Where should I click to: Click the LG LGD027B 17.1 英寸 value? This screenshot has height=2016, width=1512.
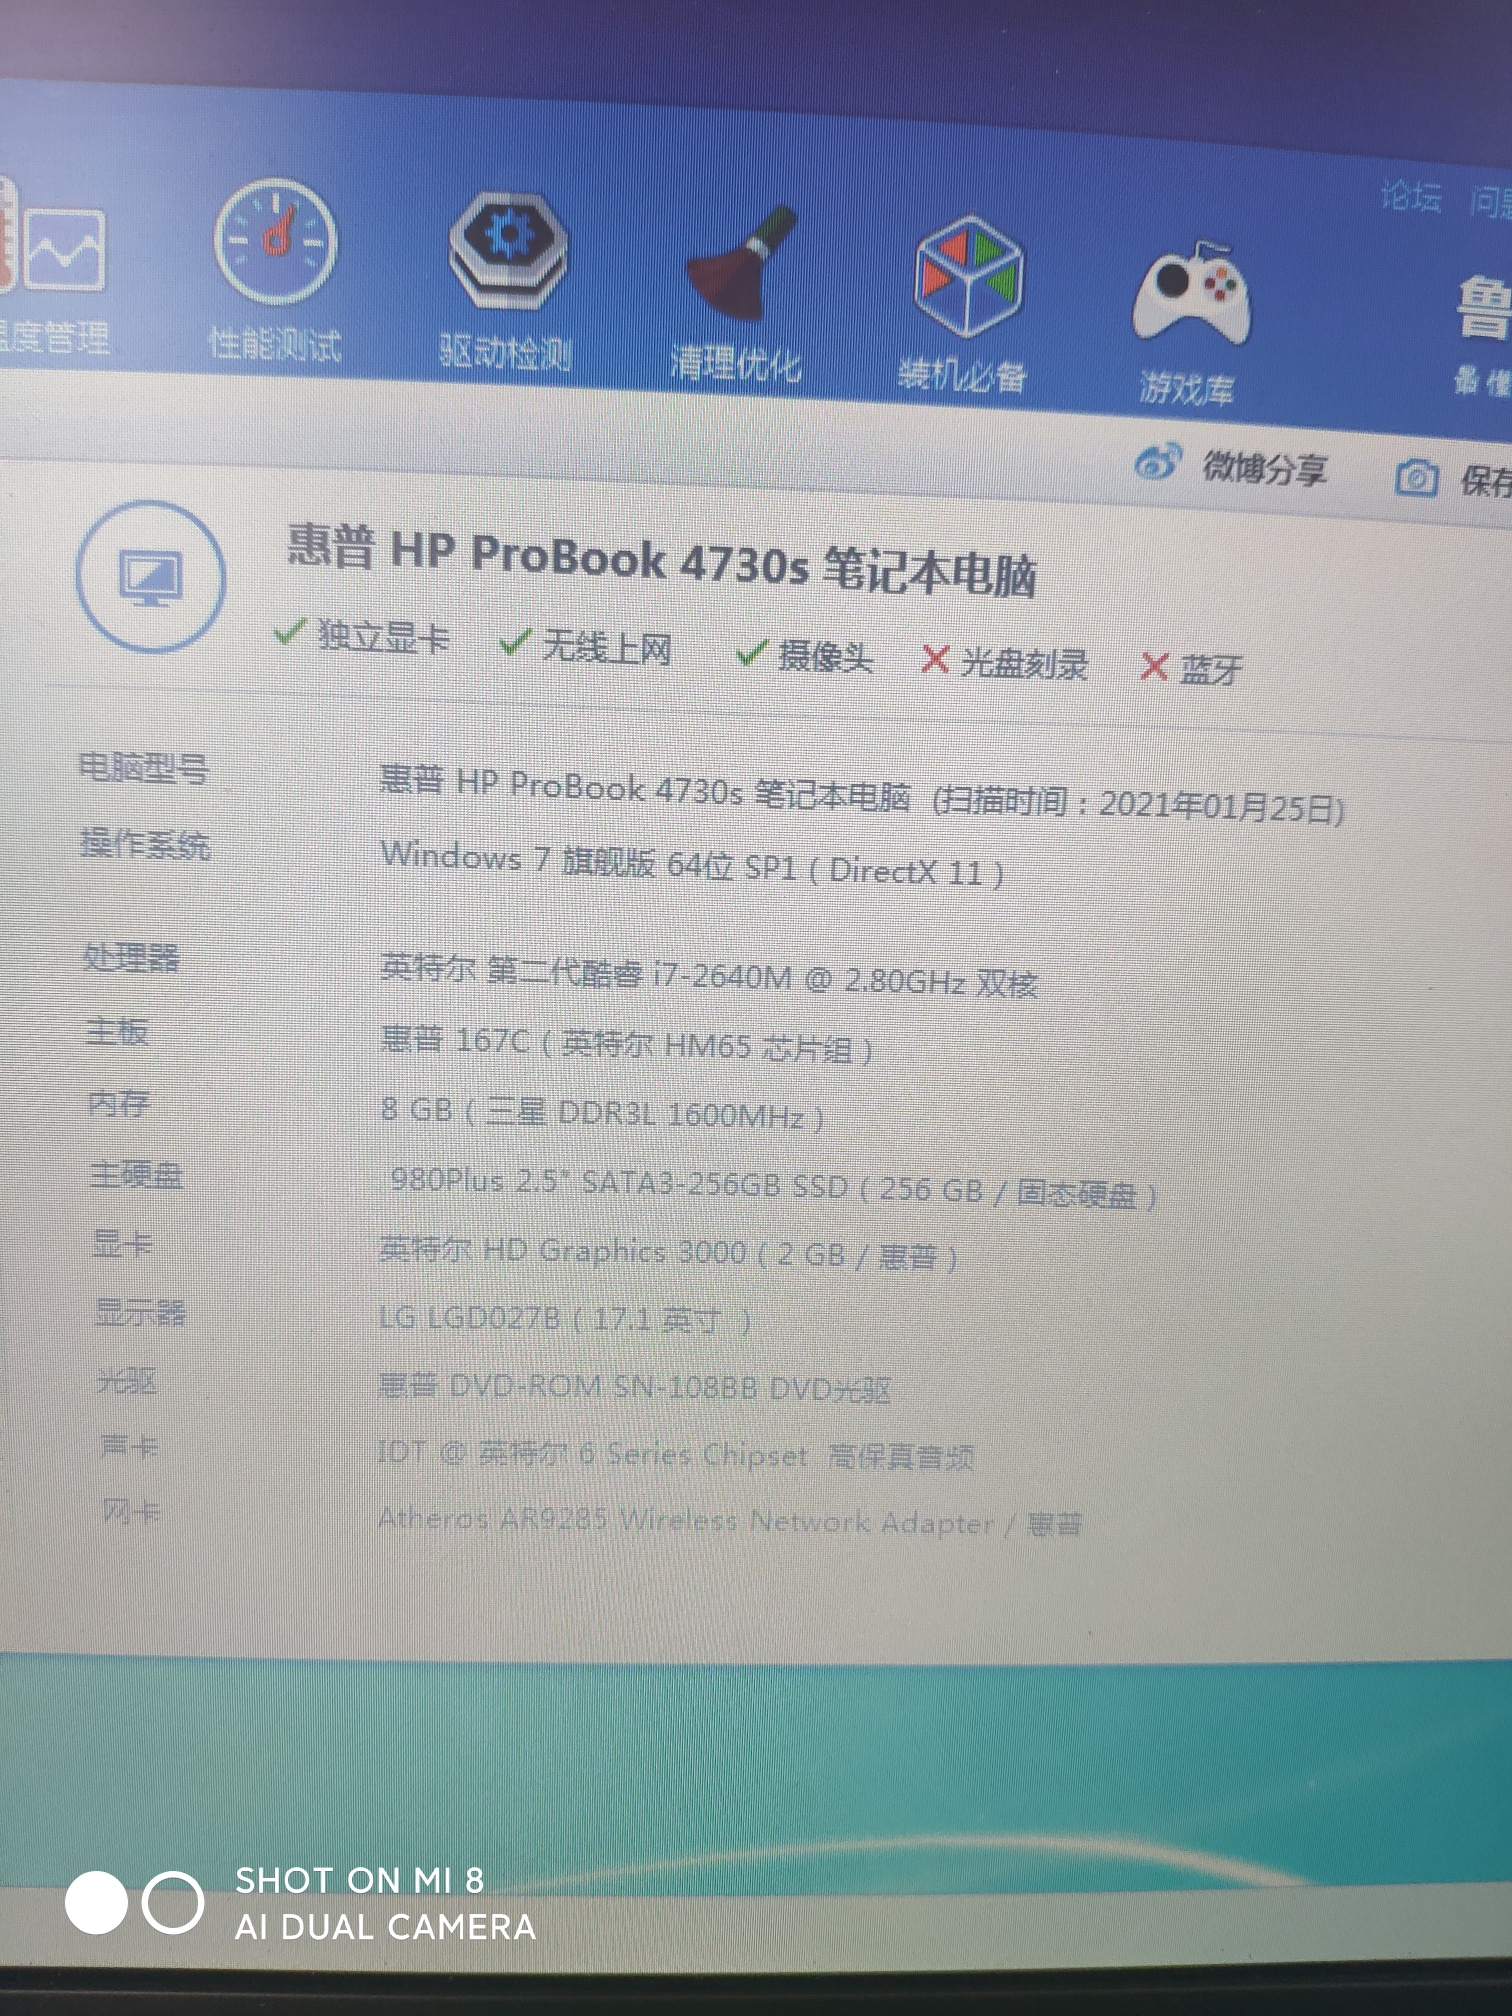(565, 1319)
